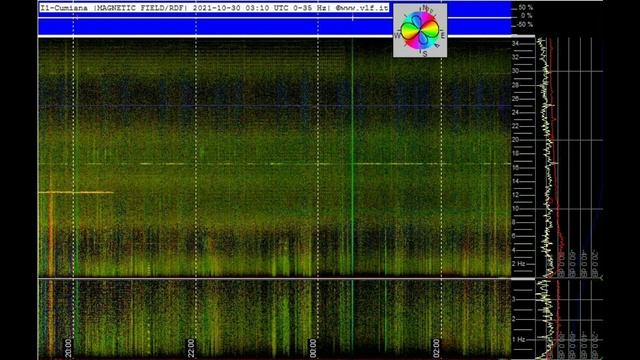Click the "2021-10-30 03:10 UTC" timestamp
The width and height of the screenshot is (640, 360).
tap(241, 8)
